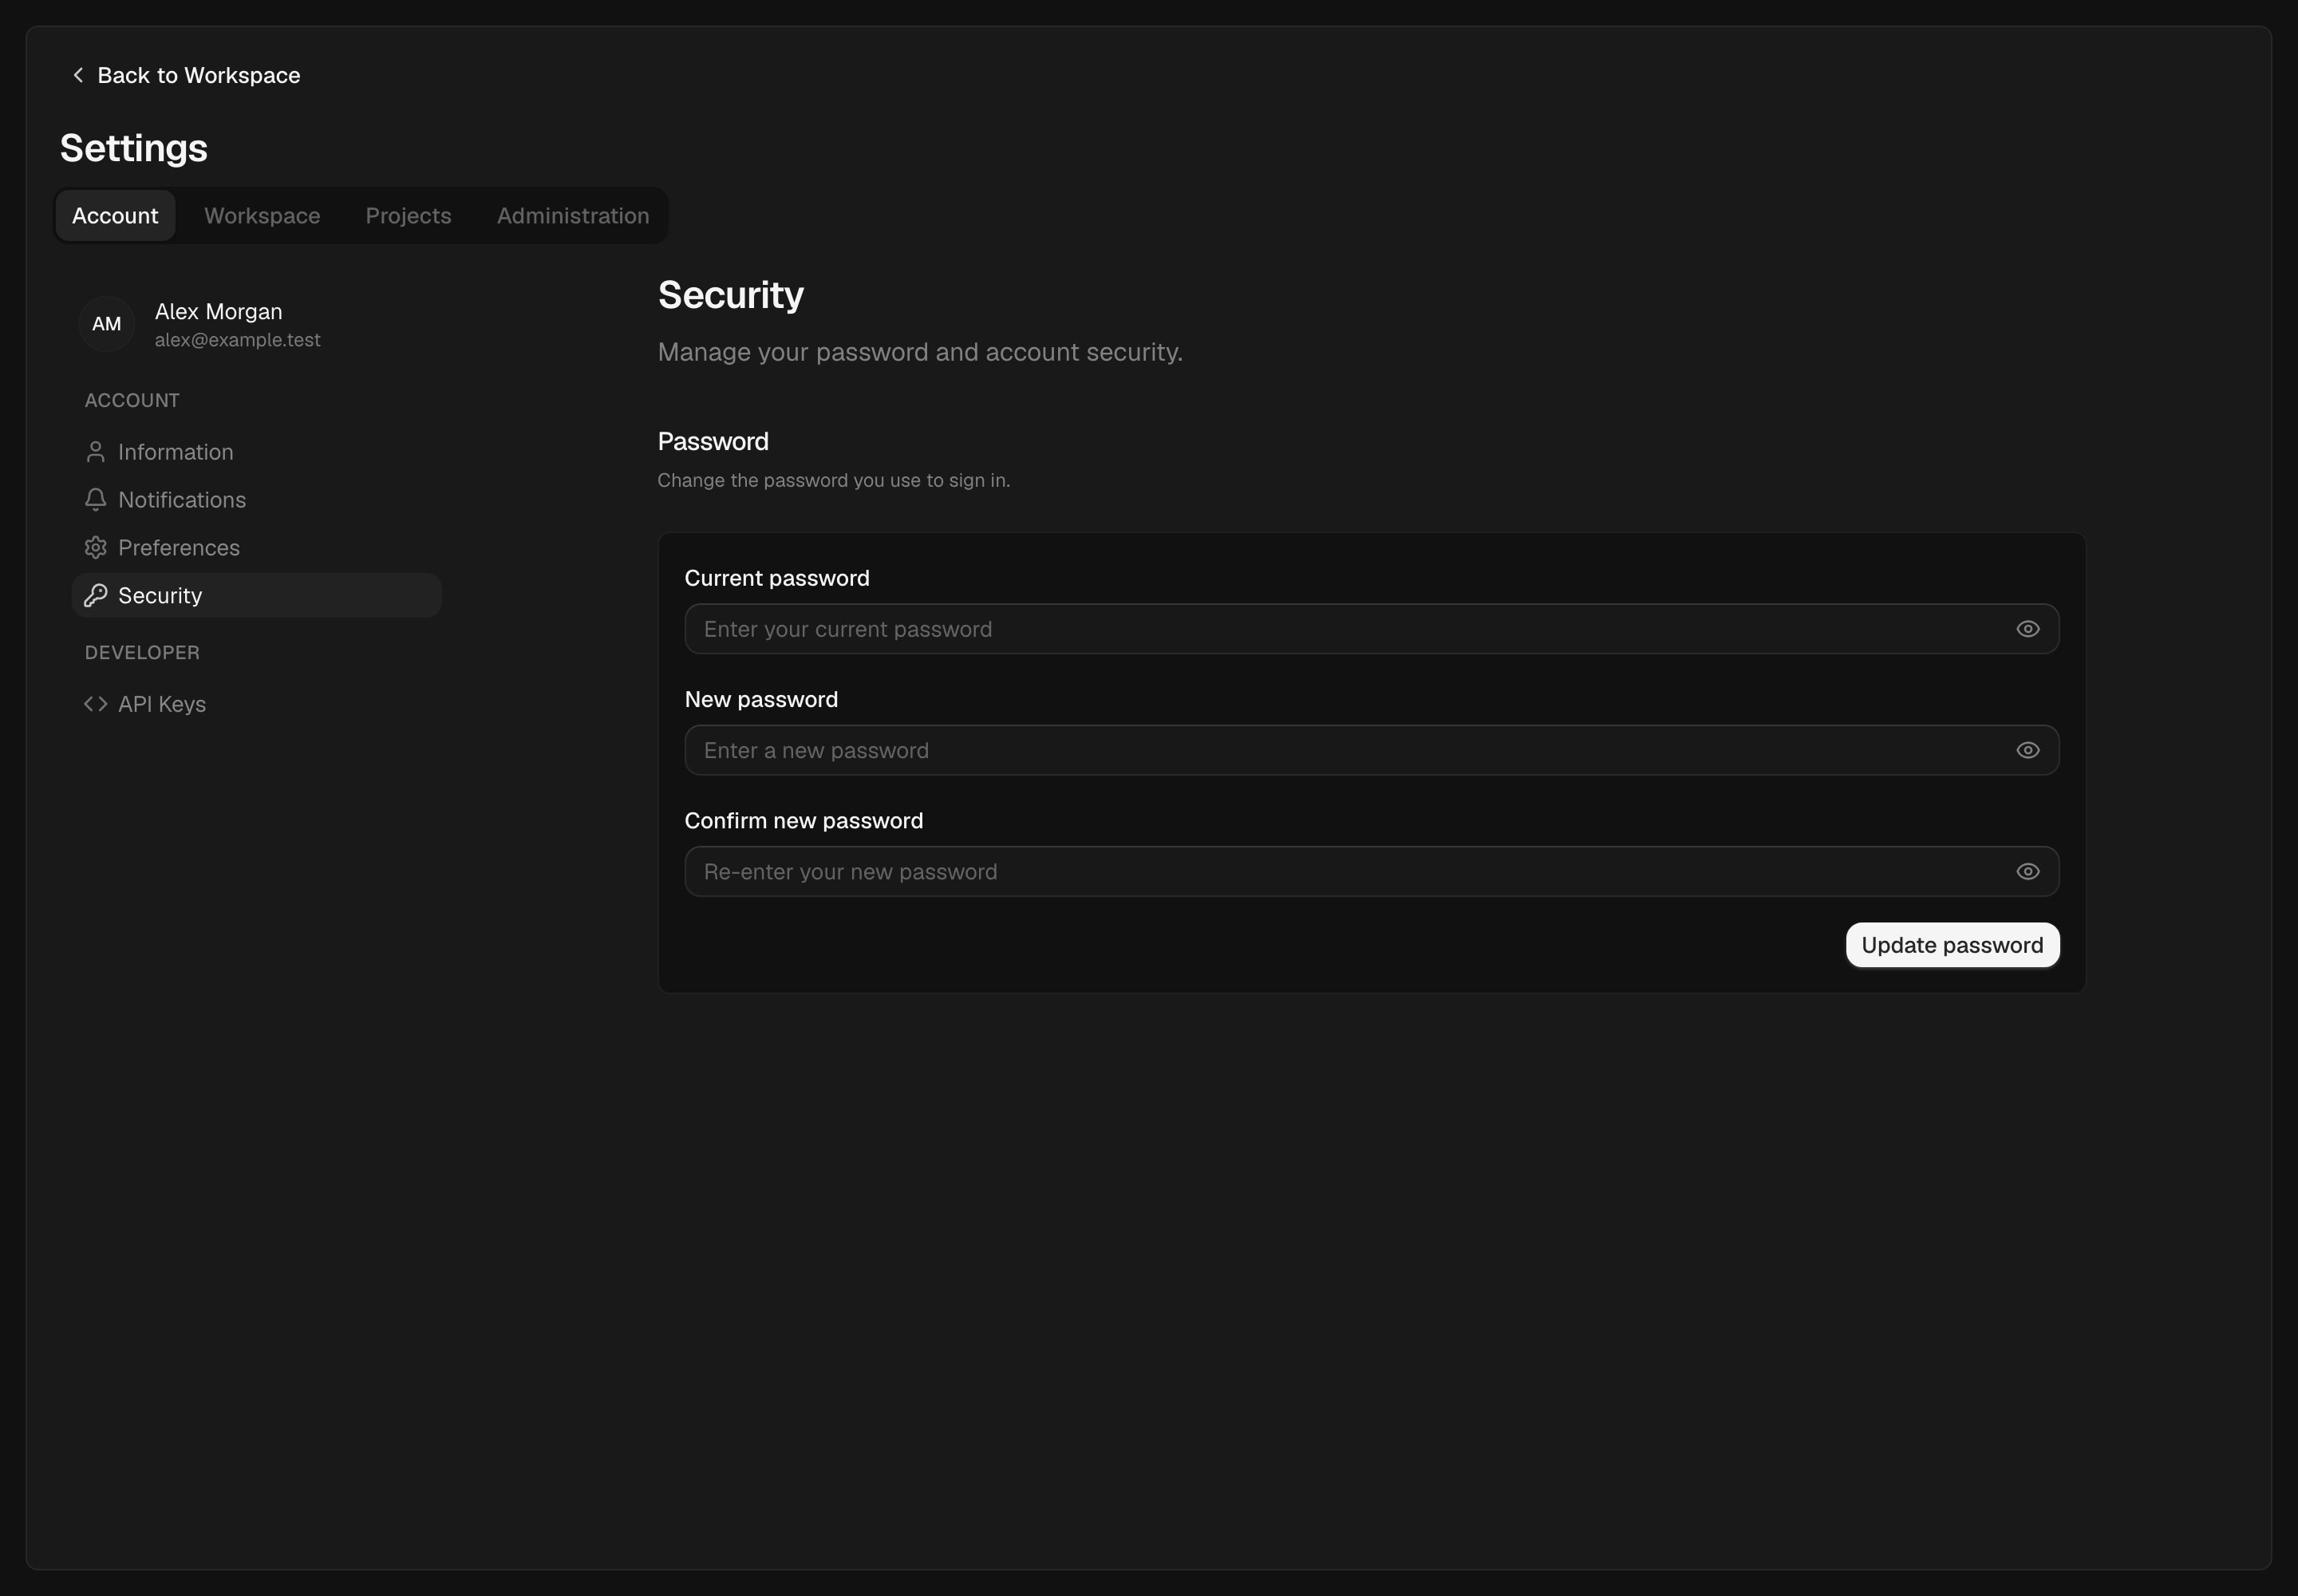
Task: Click the Settings page heading
Action: [x=134, y=148]
